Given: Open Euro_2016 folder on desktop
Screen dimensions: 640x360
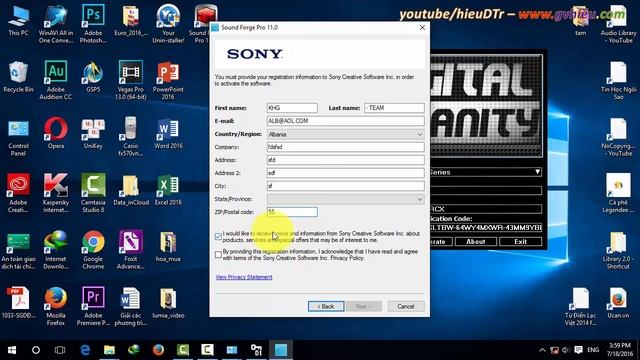Looking at the screenshot, I should pos(131,21).
